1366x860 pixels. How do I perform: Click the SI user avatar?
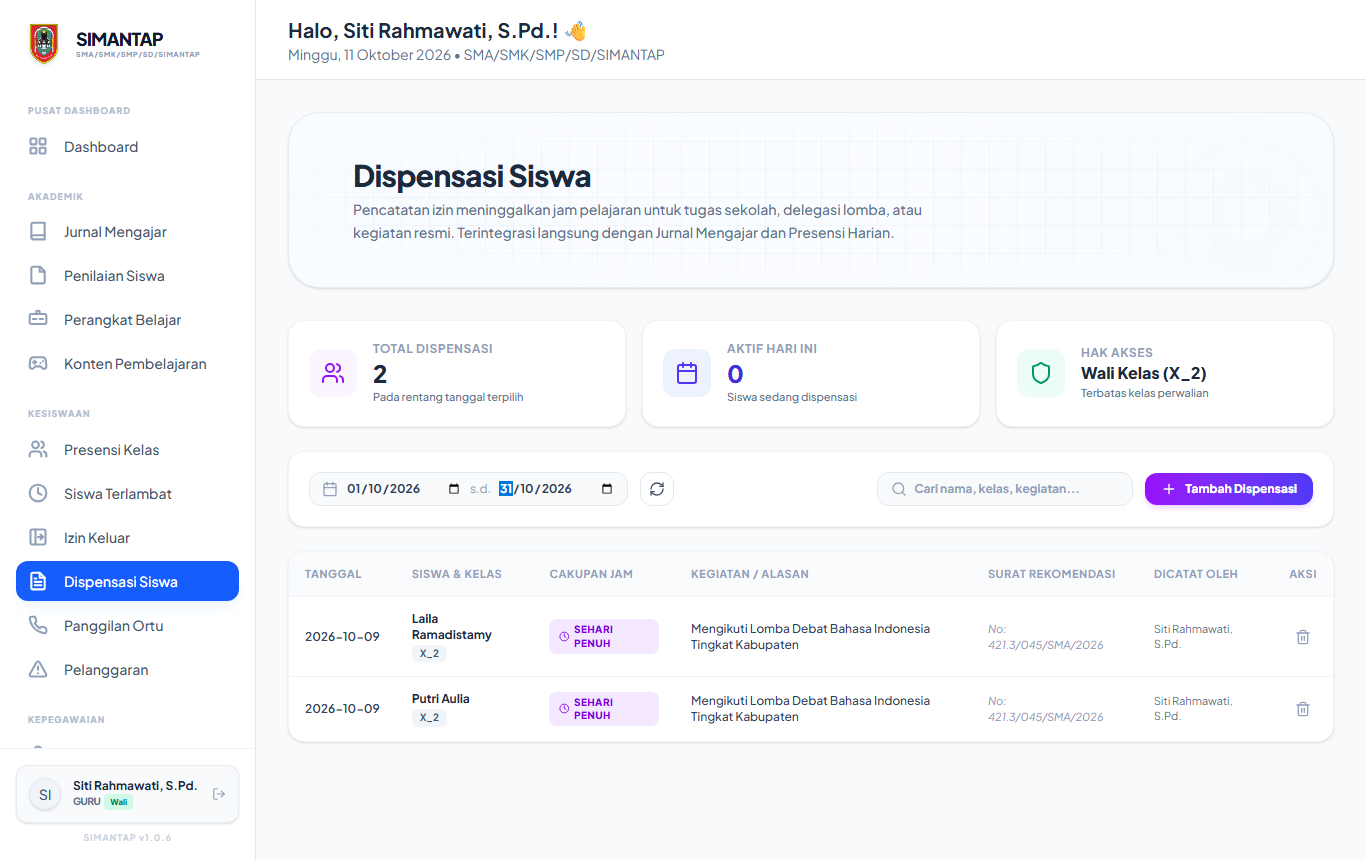tap(45, 795)
